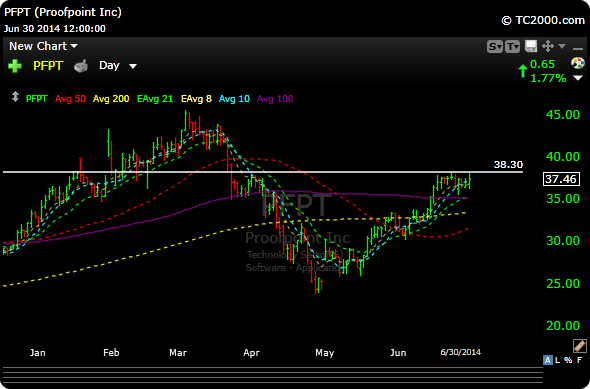Viewport: 590px width, 389px height.
Task: Open the T dropdown button
Action: point(512,47)
